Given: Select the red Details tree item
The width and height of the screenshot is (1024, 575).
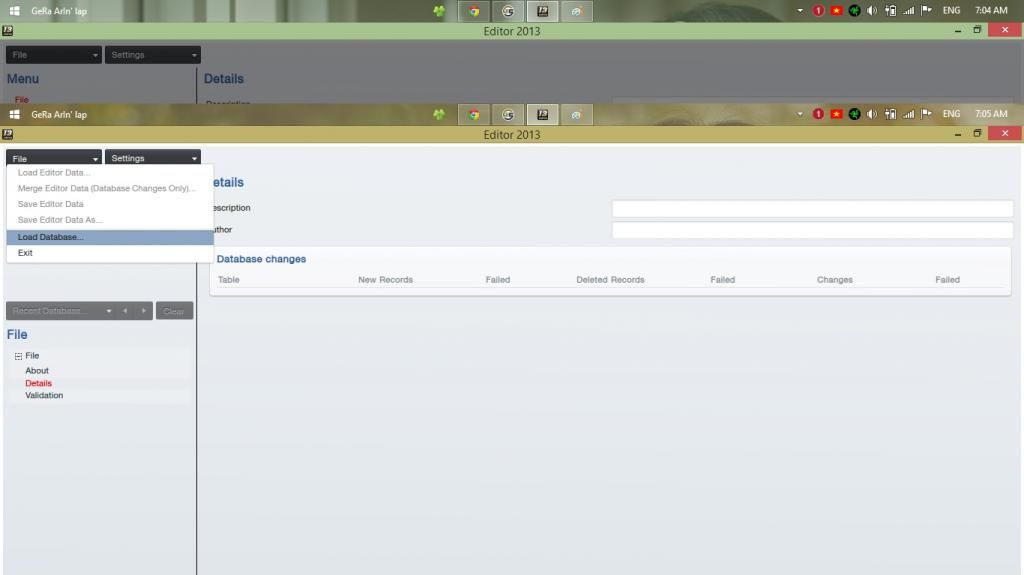Looking at the screenshot, I should click(38, 383).
